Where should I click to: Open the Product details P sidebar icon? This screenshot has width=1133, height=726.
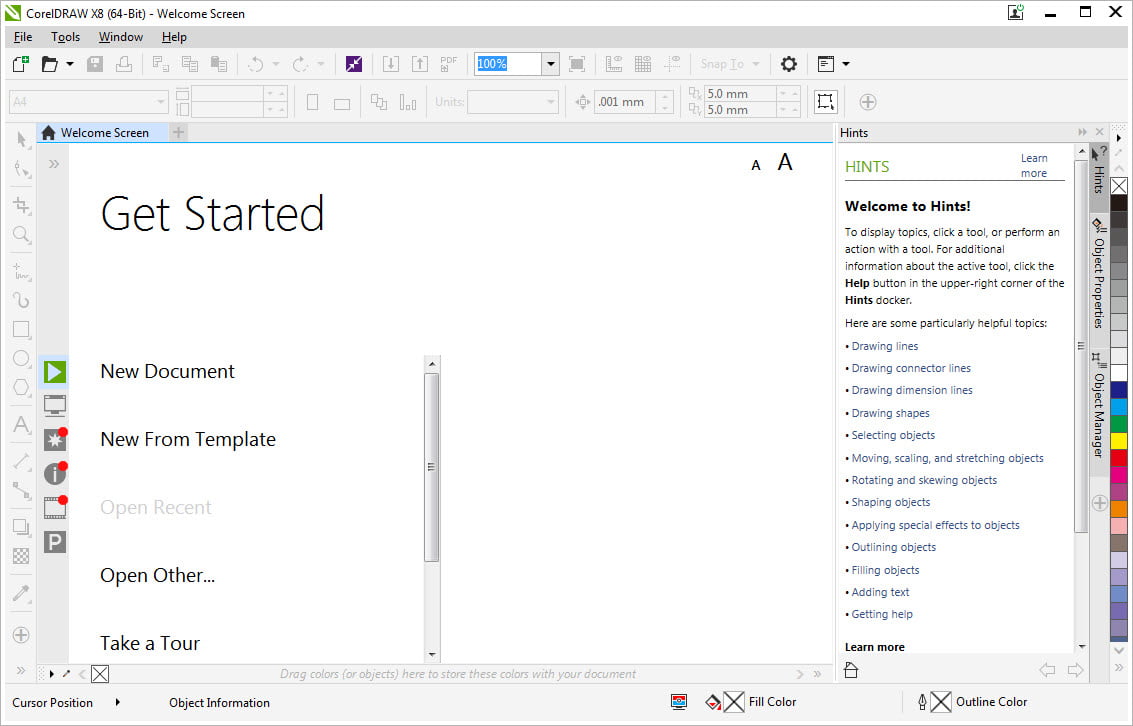[55, 541]
